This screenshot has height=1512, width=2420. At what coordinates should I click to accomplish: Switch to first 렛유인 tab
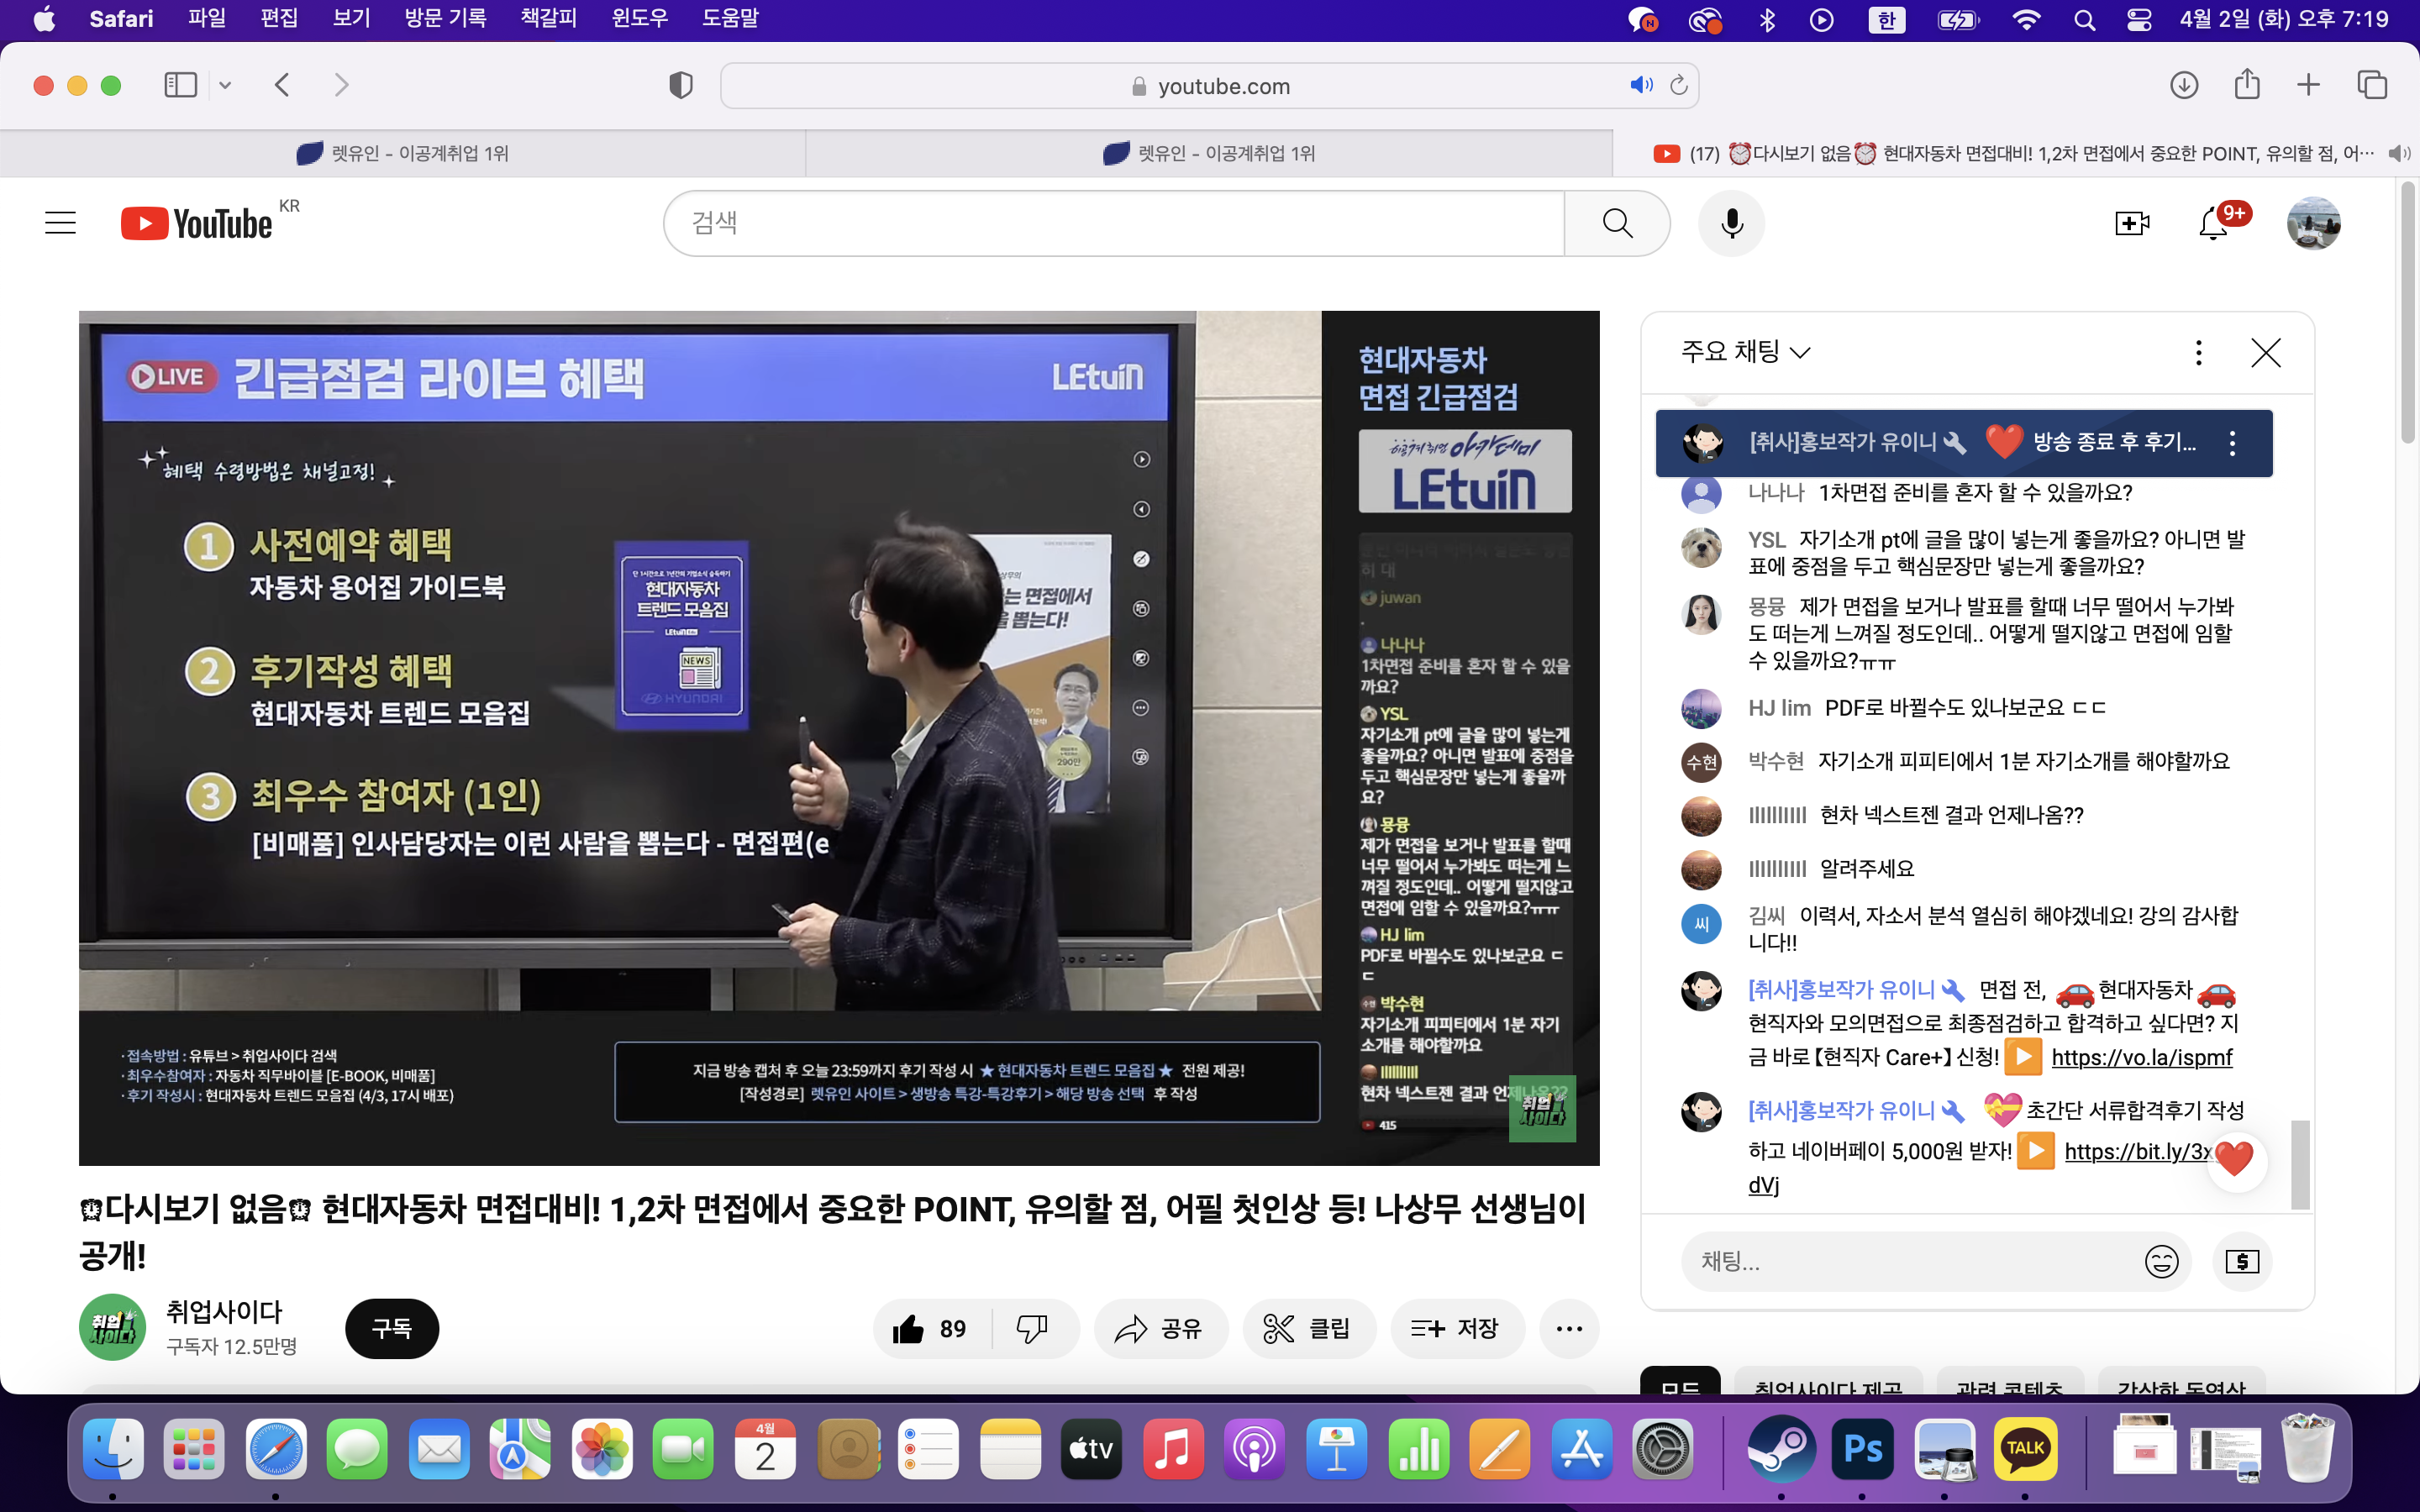click(x=403, y=153)
